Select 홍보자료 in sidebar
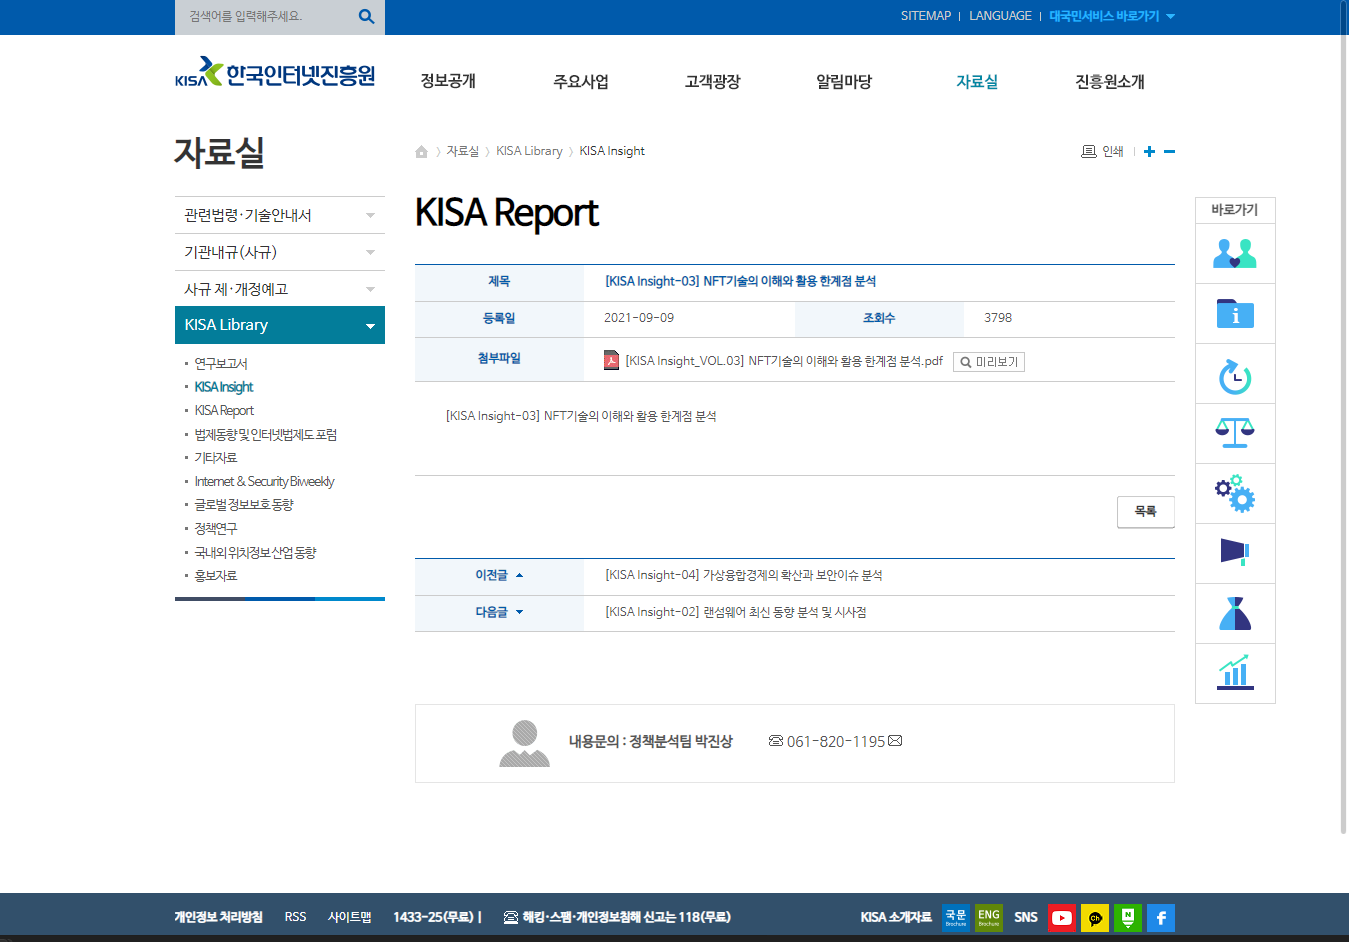This screenshot has height=942, width=1349. [216, 575]
